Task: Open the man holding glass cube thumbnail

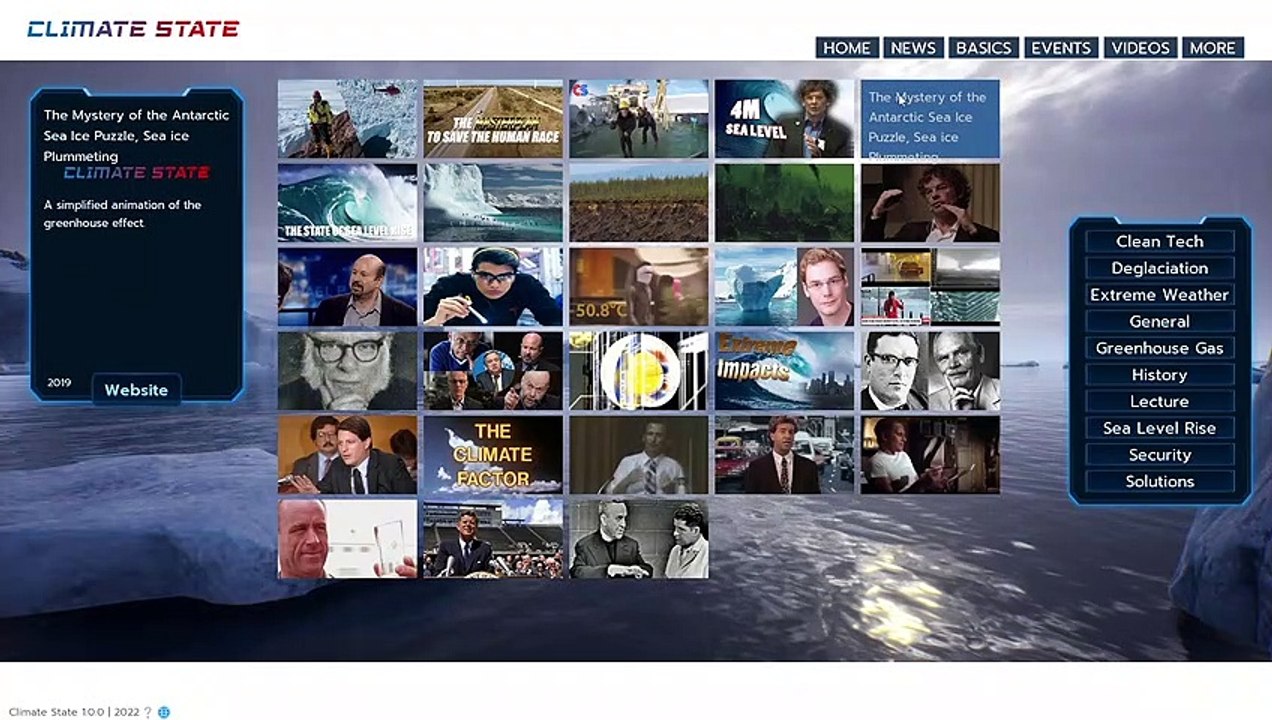Action: (x=347, y=539)
